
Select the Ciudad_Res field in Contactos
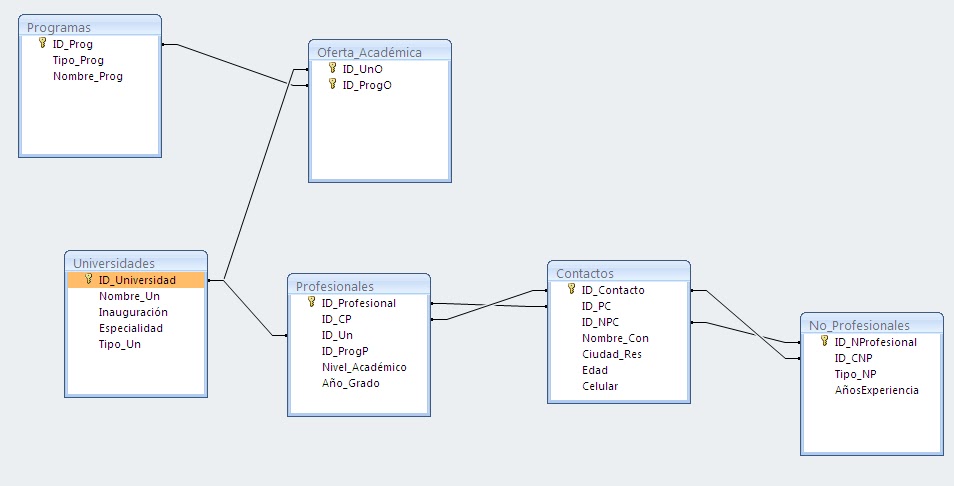[611, 354]
